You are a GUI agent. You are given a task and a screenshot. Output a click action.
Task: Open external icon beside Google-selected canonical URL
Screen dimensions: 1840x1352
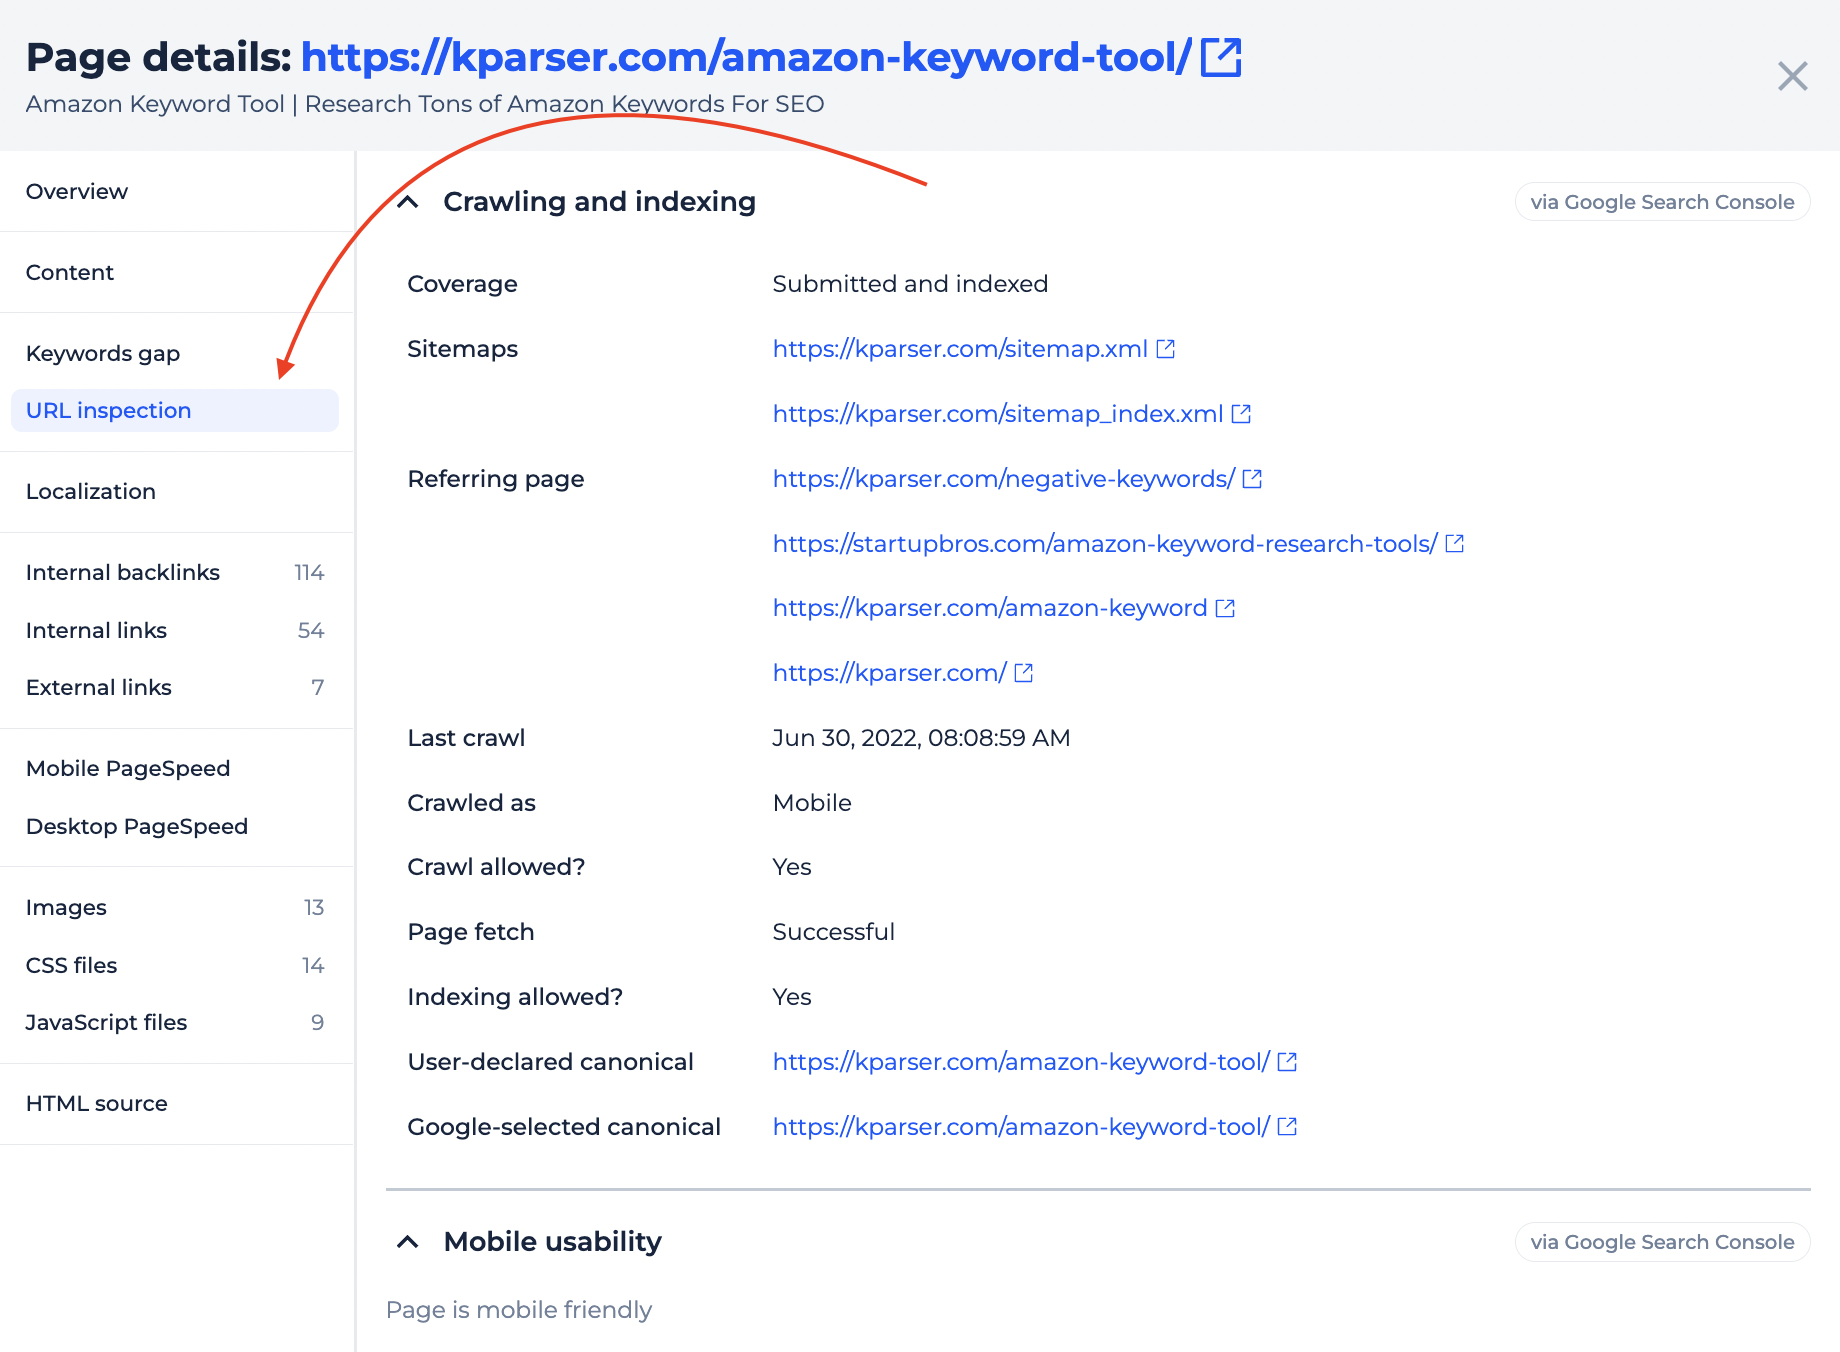[x=1287, y=1127]
